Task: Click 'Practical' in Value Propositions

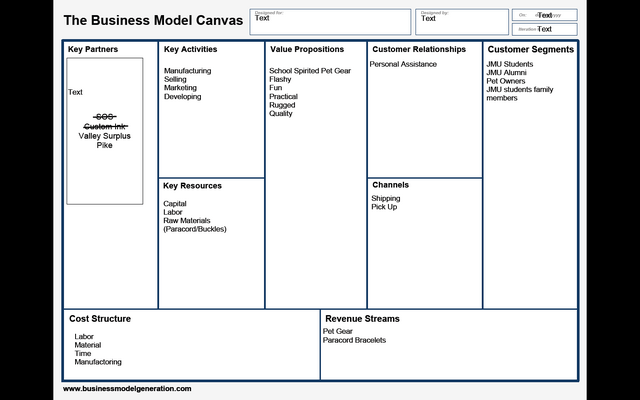Action: (283, 97)
